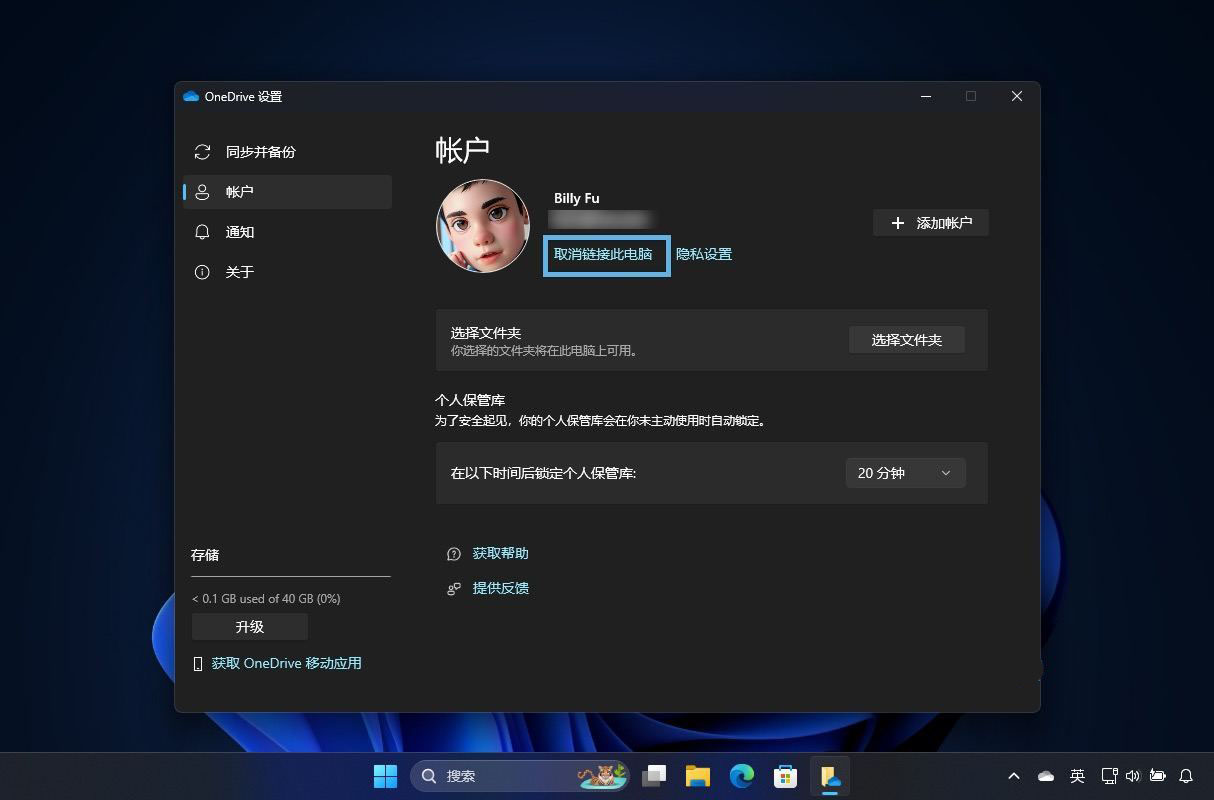This screenshot has height=800, width=1214.
Task: Open 获取 OneDrive 移动应用 link
Action: [286, 663]
